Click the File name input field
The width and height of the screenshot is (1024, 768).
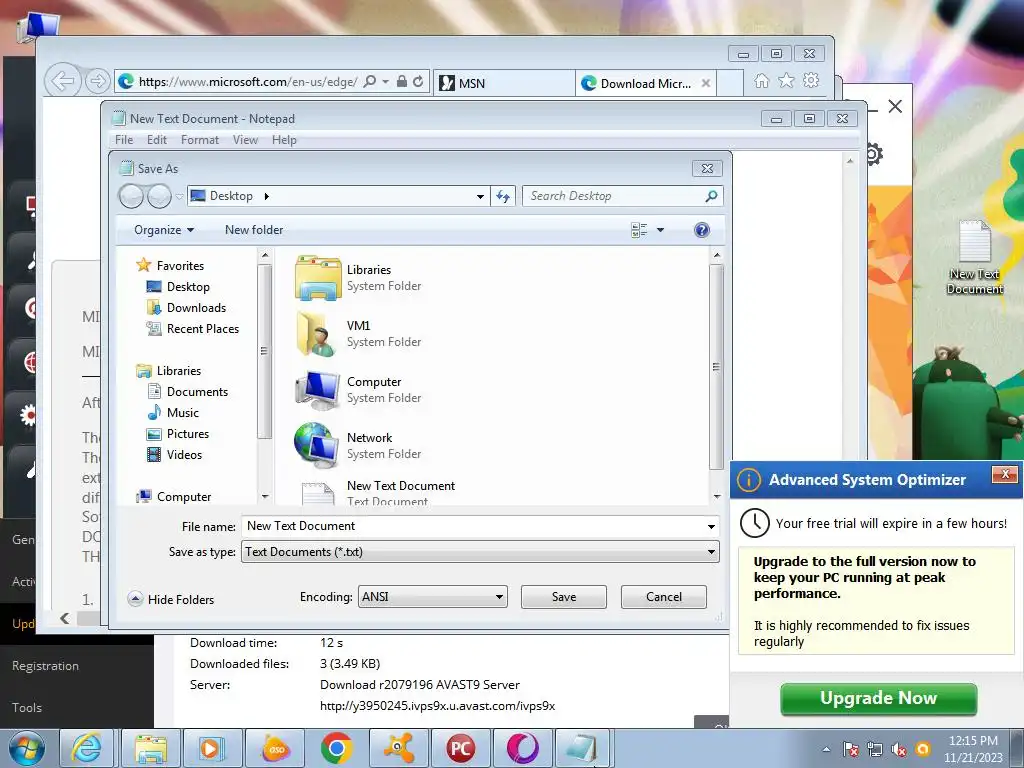tap(473, 526)
